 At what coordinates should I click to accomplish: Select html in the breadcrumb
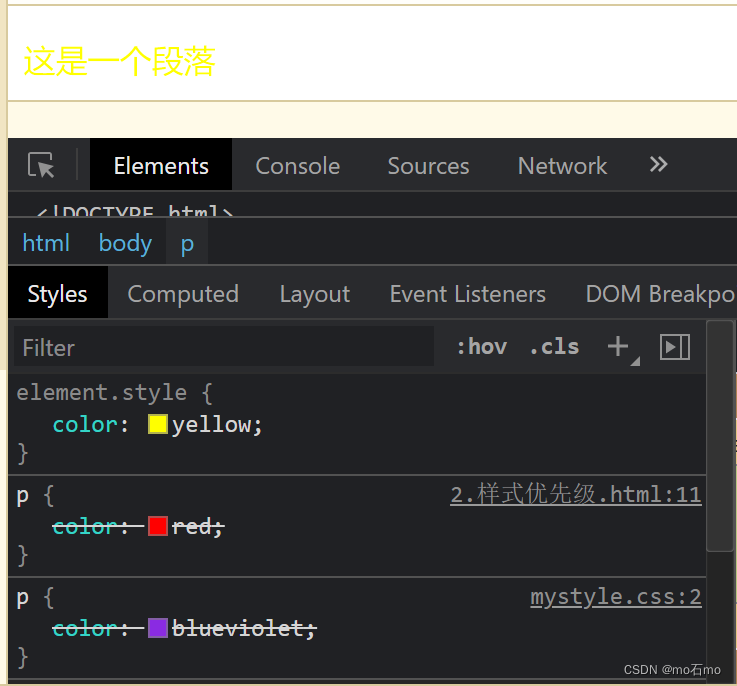click(x=46, y=243)
